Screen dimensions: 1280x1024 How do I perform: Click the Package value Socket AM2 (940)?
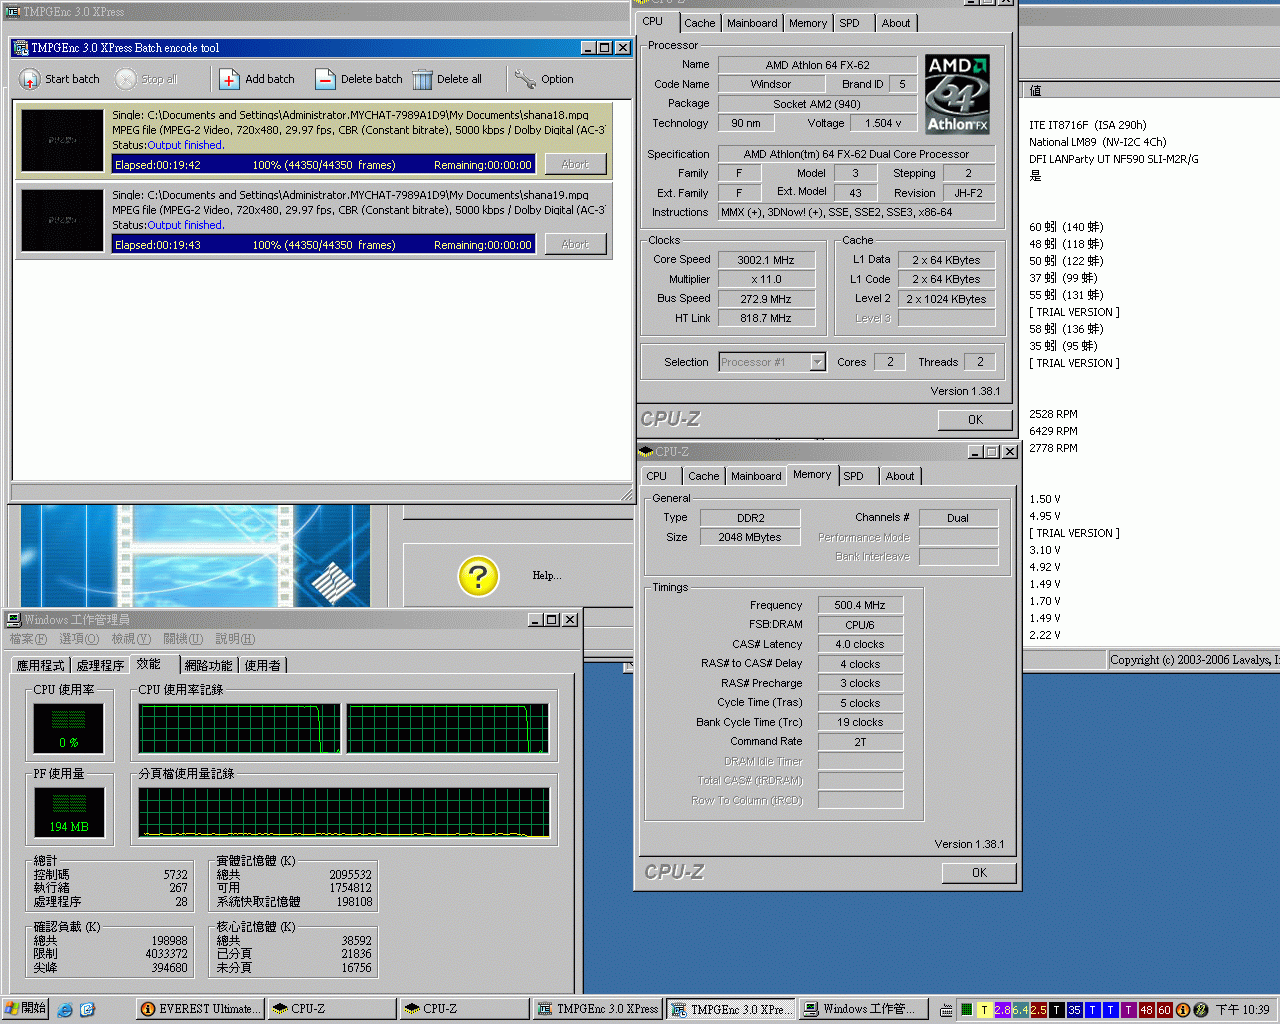coord(817,104)
